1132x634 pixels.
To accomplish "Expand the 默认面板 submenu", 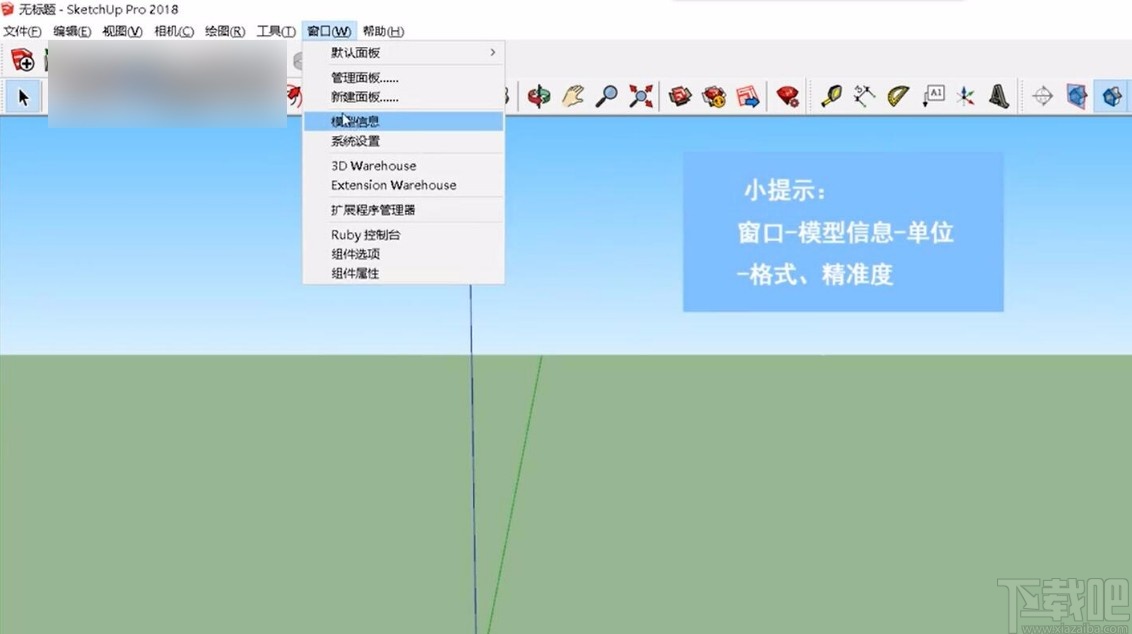I will click(357, 52).
